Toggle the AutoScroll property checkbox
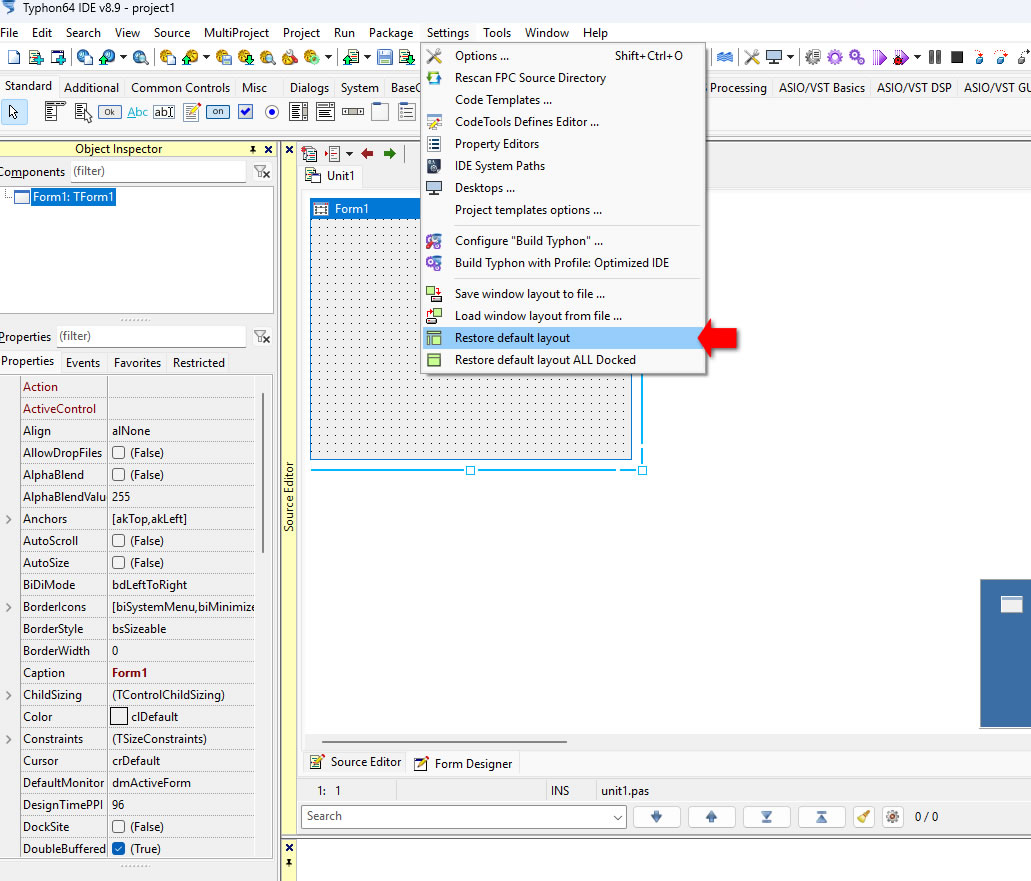Image resolution: width=1031 pixels, height=881 pixels. (119, 541)
